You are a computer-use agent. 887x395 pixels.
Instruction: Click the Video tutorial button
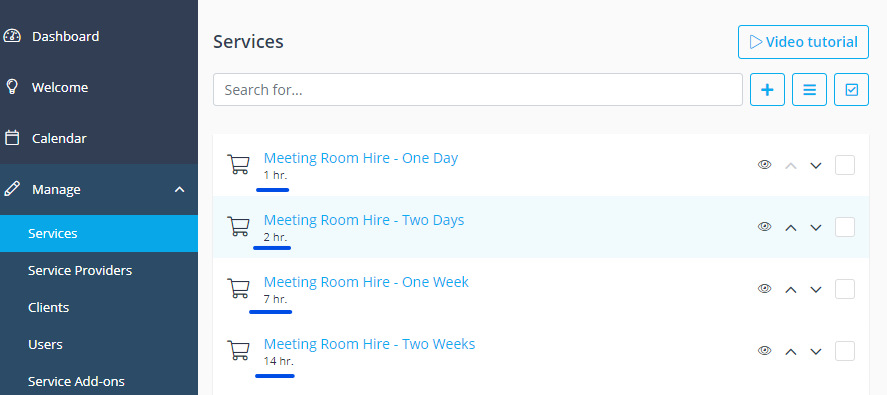tap(803, 42)
